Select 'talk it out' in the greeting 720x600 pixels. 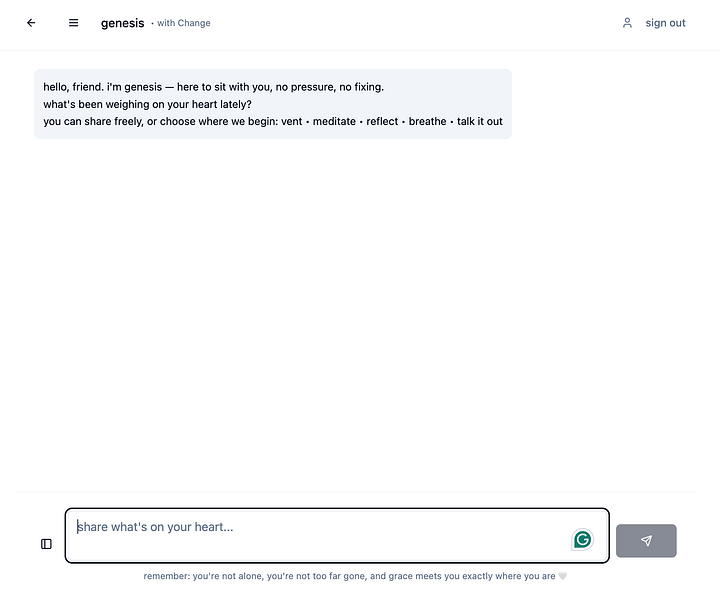[480, 121]
